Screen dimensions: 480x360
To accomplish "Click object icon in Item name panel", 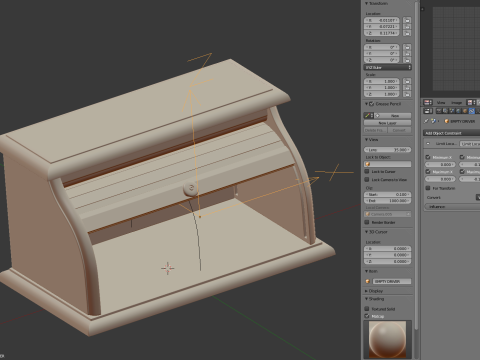I will click(x=368, y=282).
